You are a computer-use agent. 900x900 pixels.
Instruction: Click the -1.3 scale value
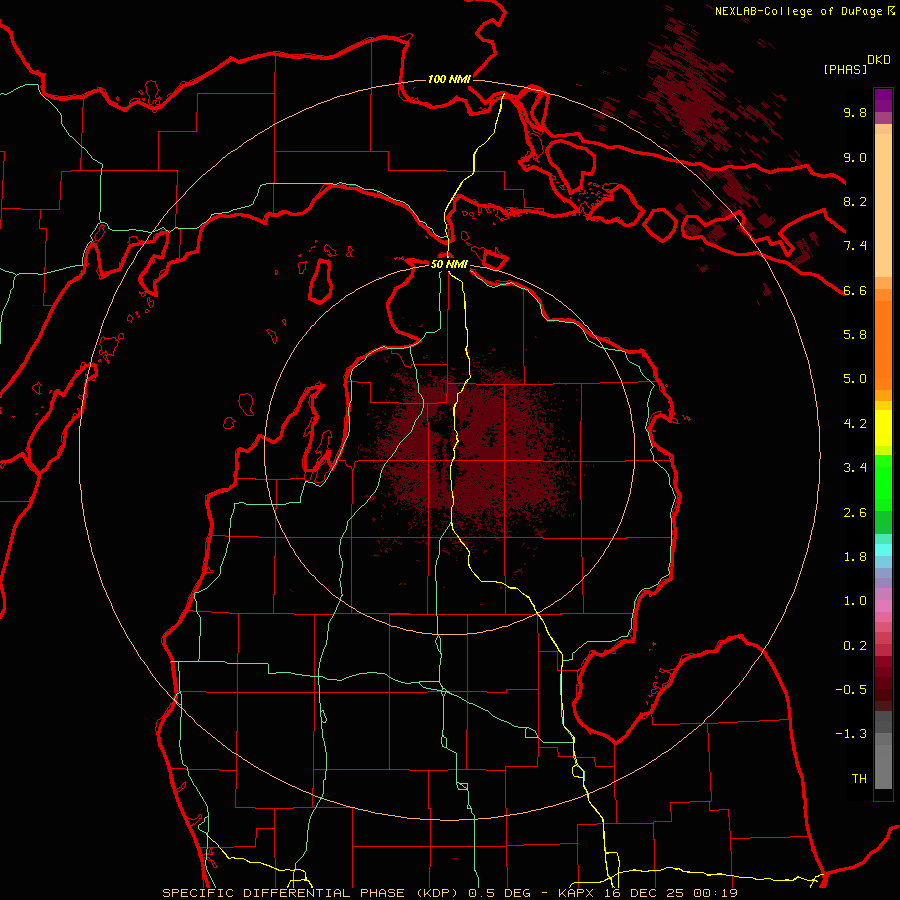pos(851,734)
